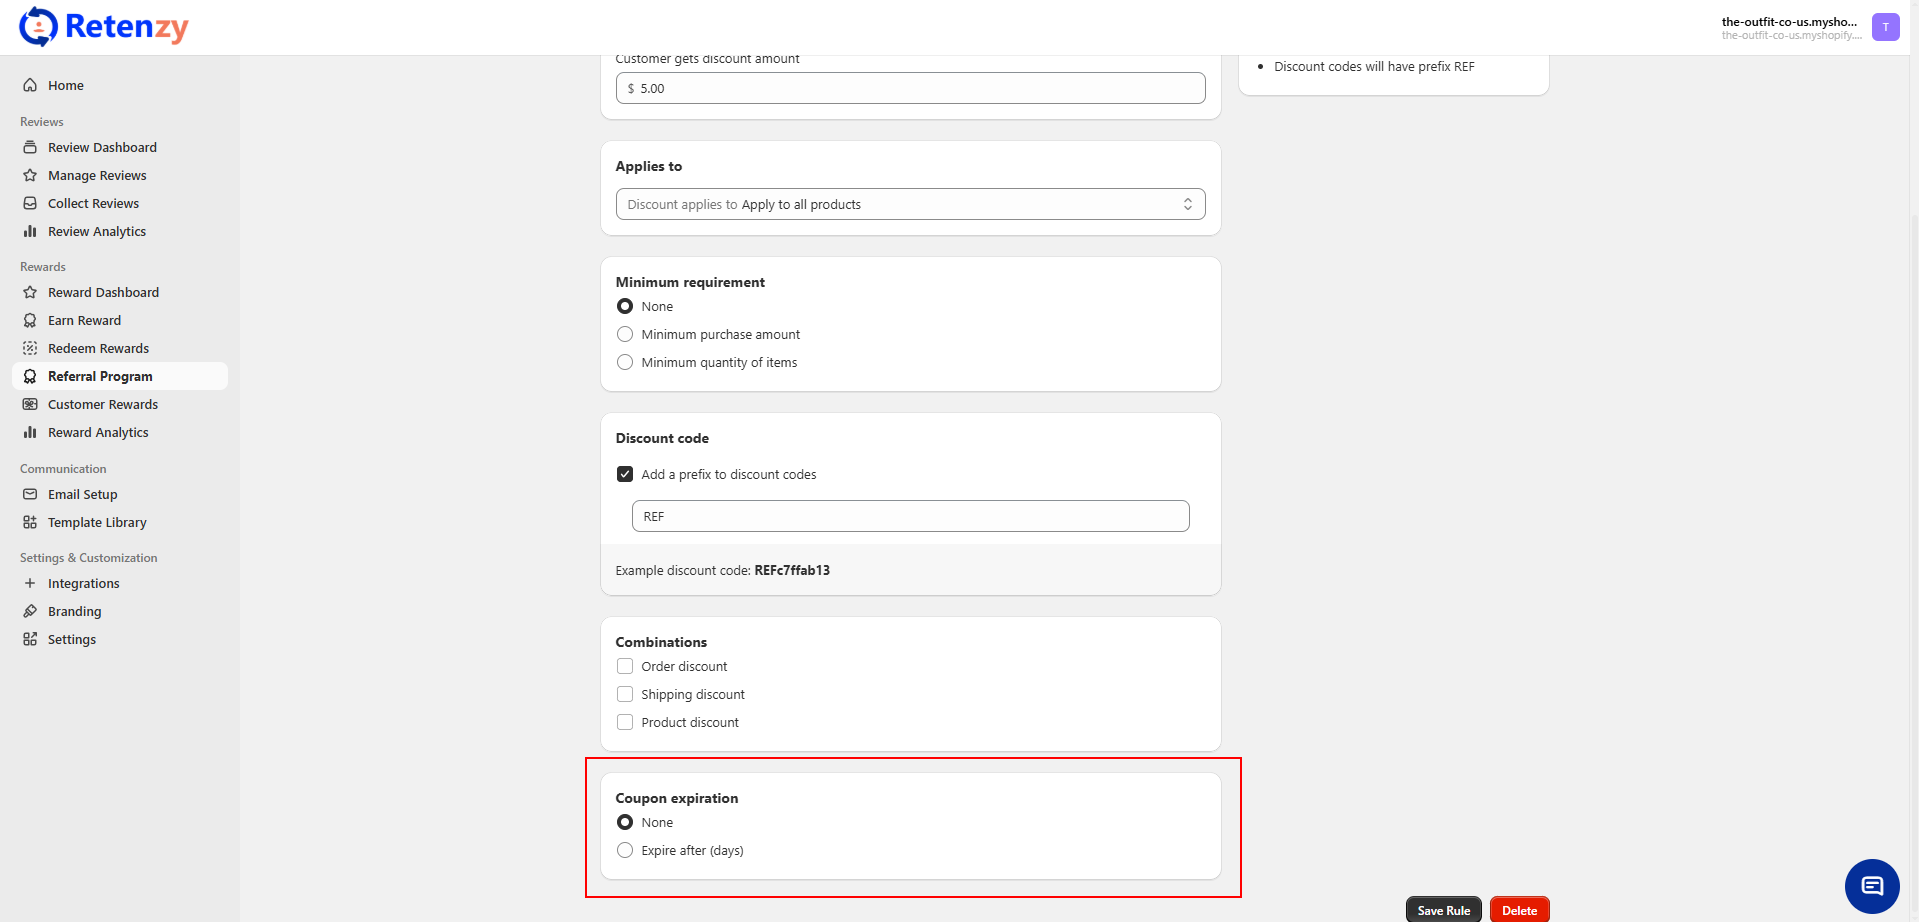This screenshot has width=1919, height=922.
Task: Enable Shipping discount combination
Action: coord(625,695)
